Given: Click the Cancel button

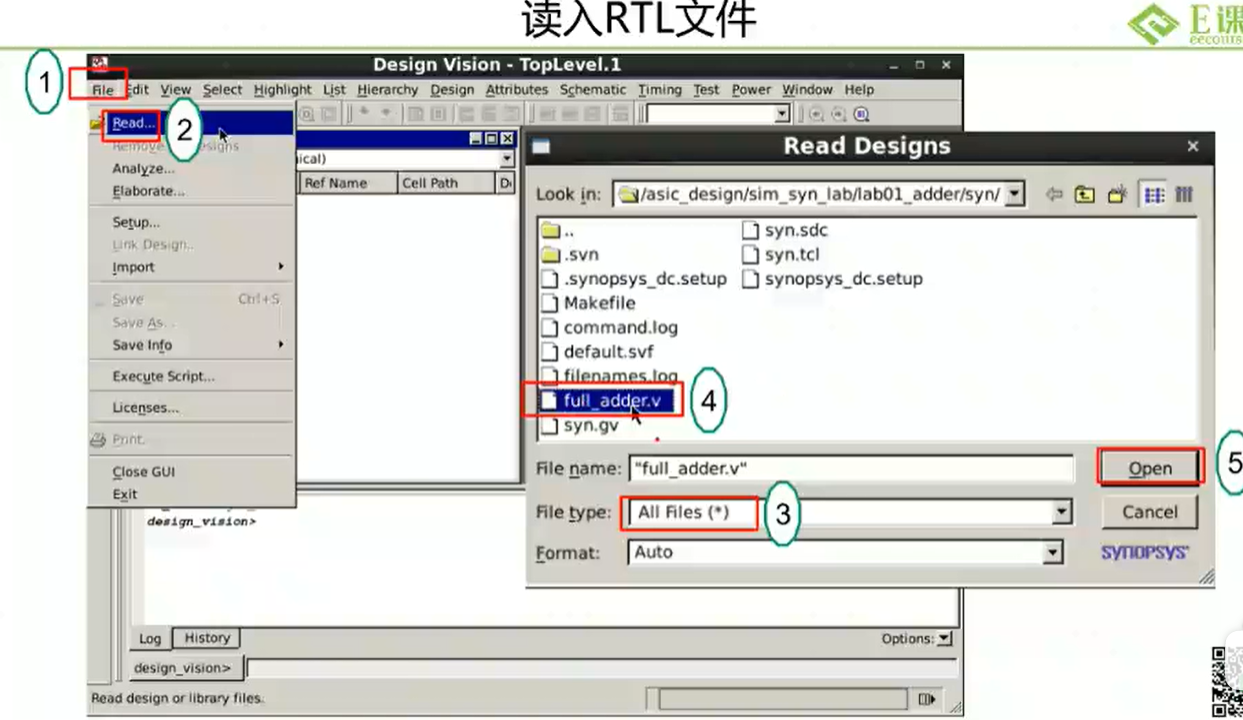Looking at the screenshot, I should point(1150,512).
